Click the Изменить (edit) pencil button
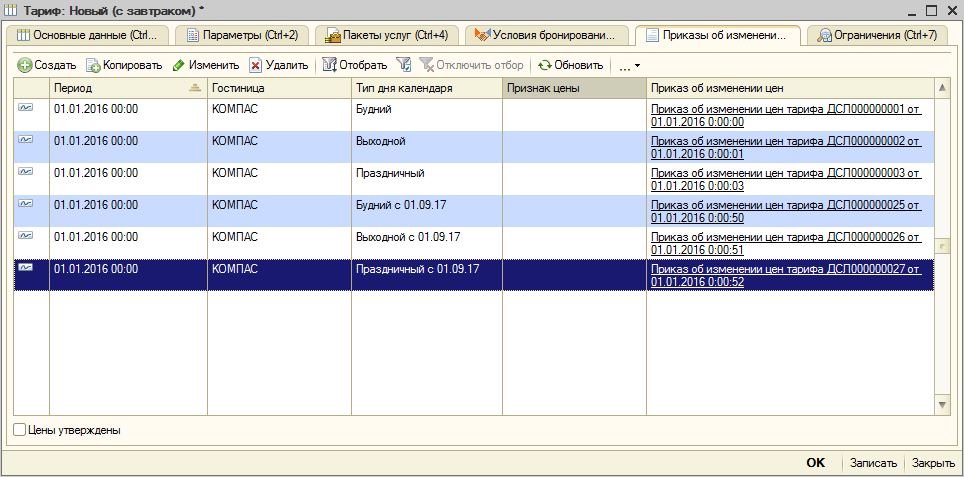The height and width of the screenshot is (477, 964). (x=206, y=65)
